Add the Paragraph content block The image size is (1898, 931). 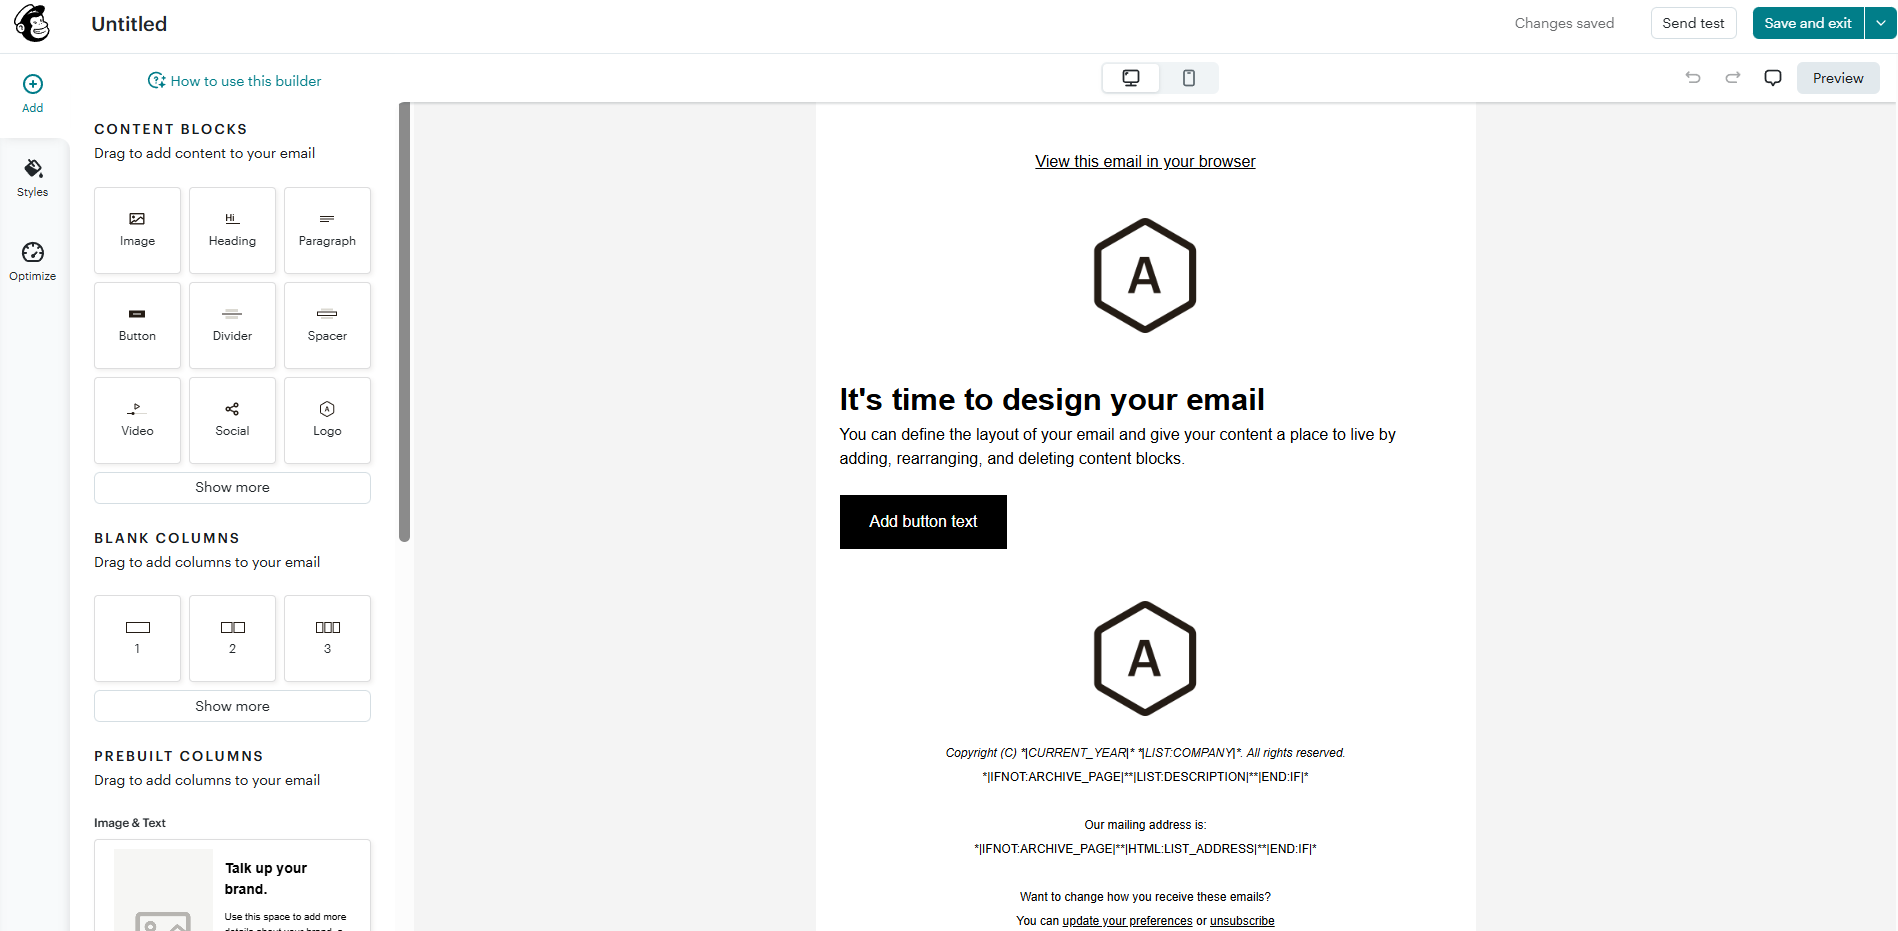coord(326,230)
